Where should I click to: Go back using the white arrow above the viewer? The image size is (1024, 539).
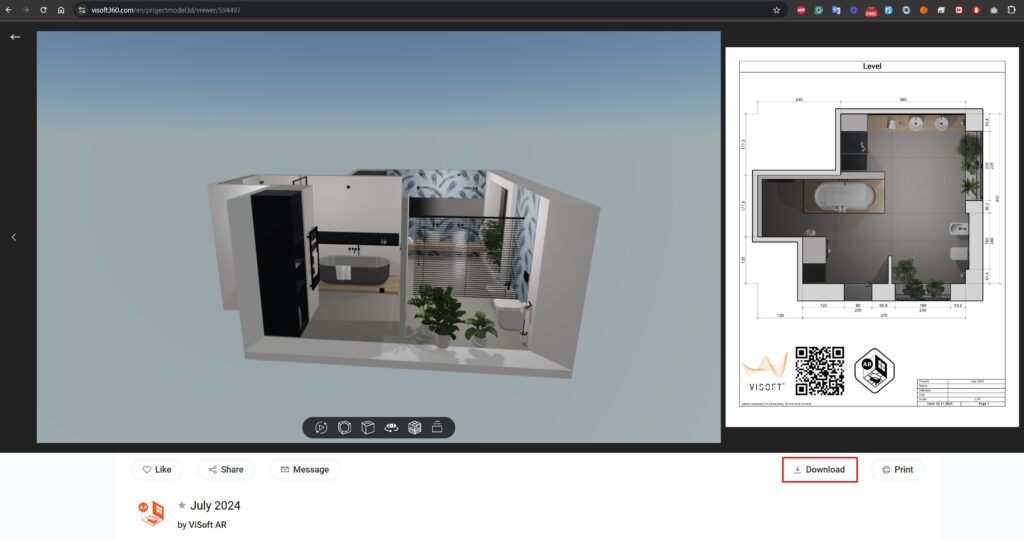click(15, 36)
